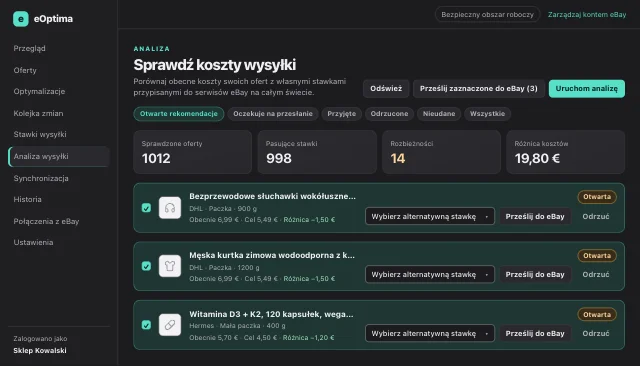This screenshot has height=366, width=640.
Task: Switch to the Przyjęte filter
Action: (342, 114)
